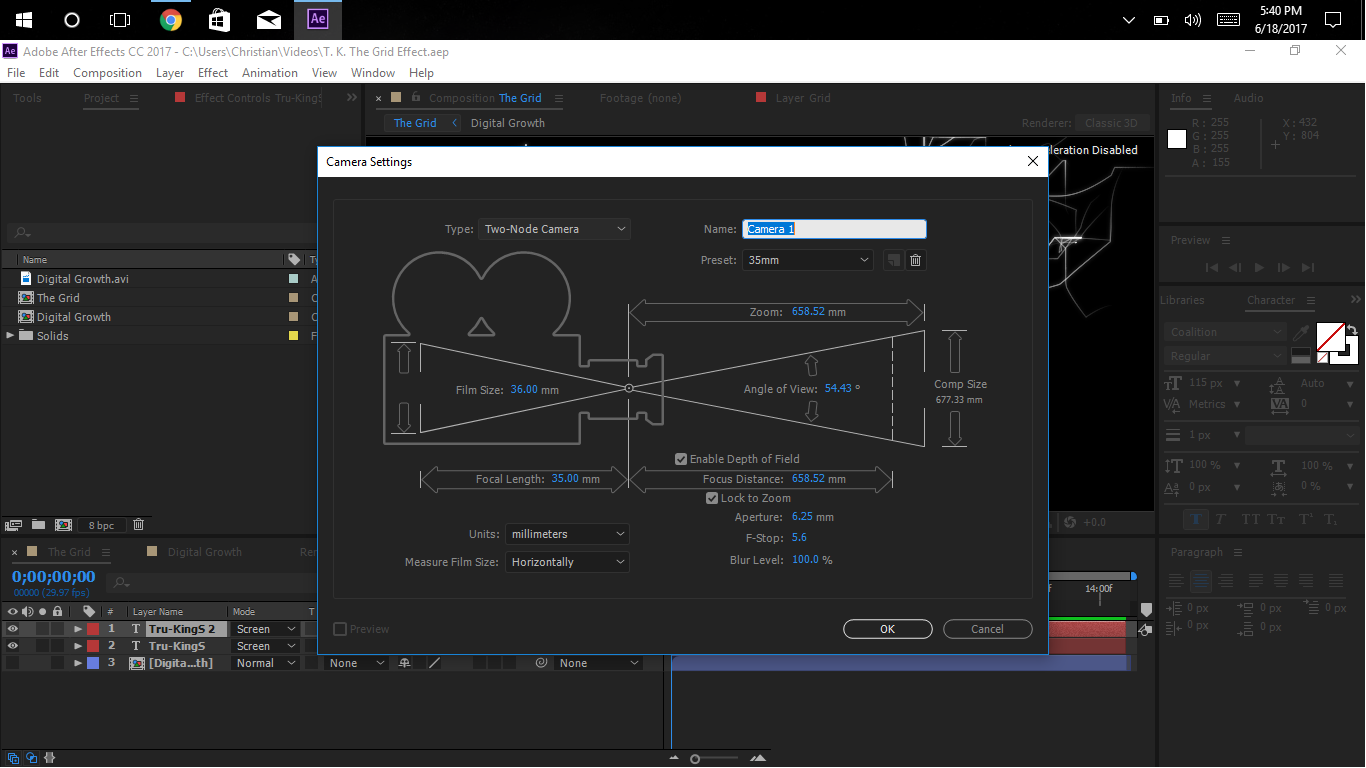Open the Windows Action Center notifications icon
The image size is (1366, 768).
point(1332,20)
